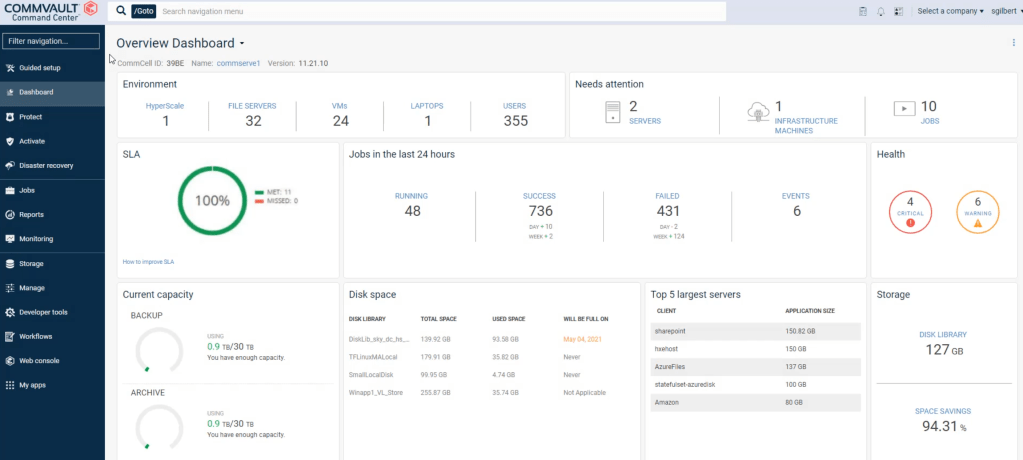Click the Commvault Command Center logo
The width and height of the screenshot is (1023, 460).
click(x=50, y=12)
